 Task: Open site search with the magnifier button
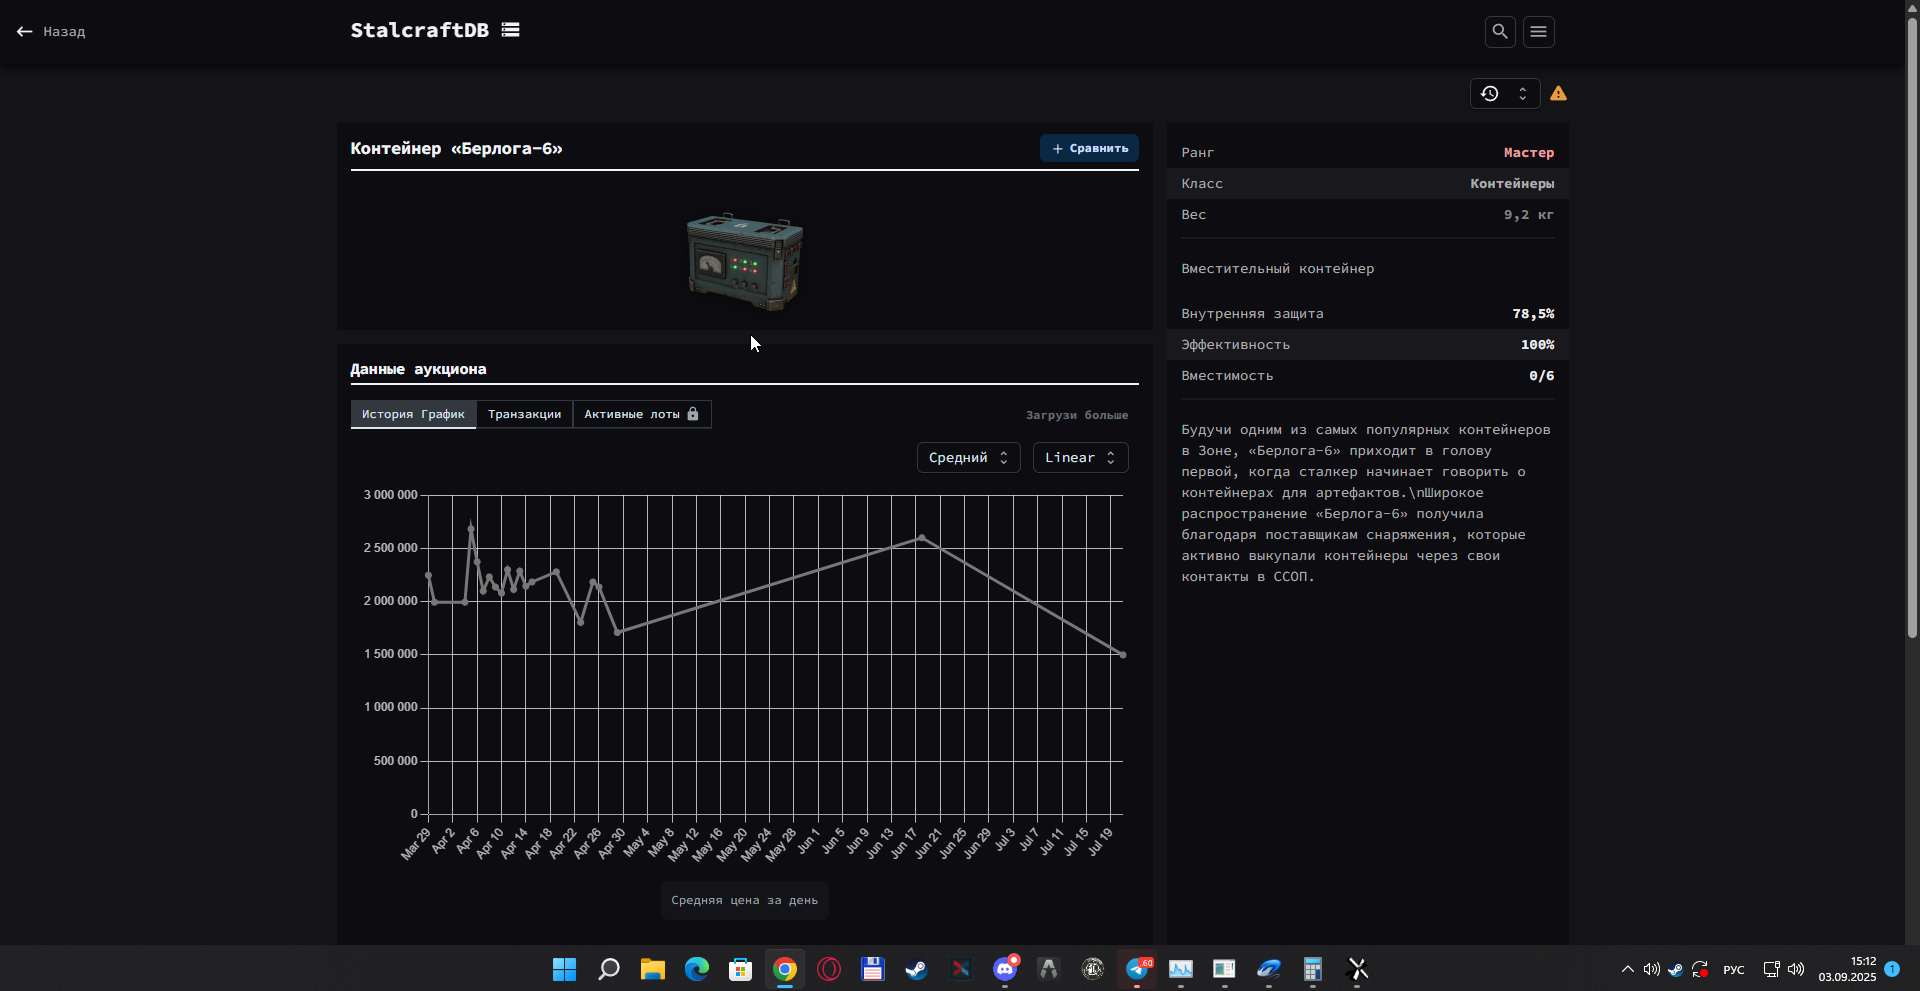point(1499,32)
